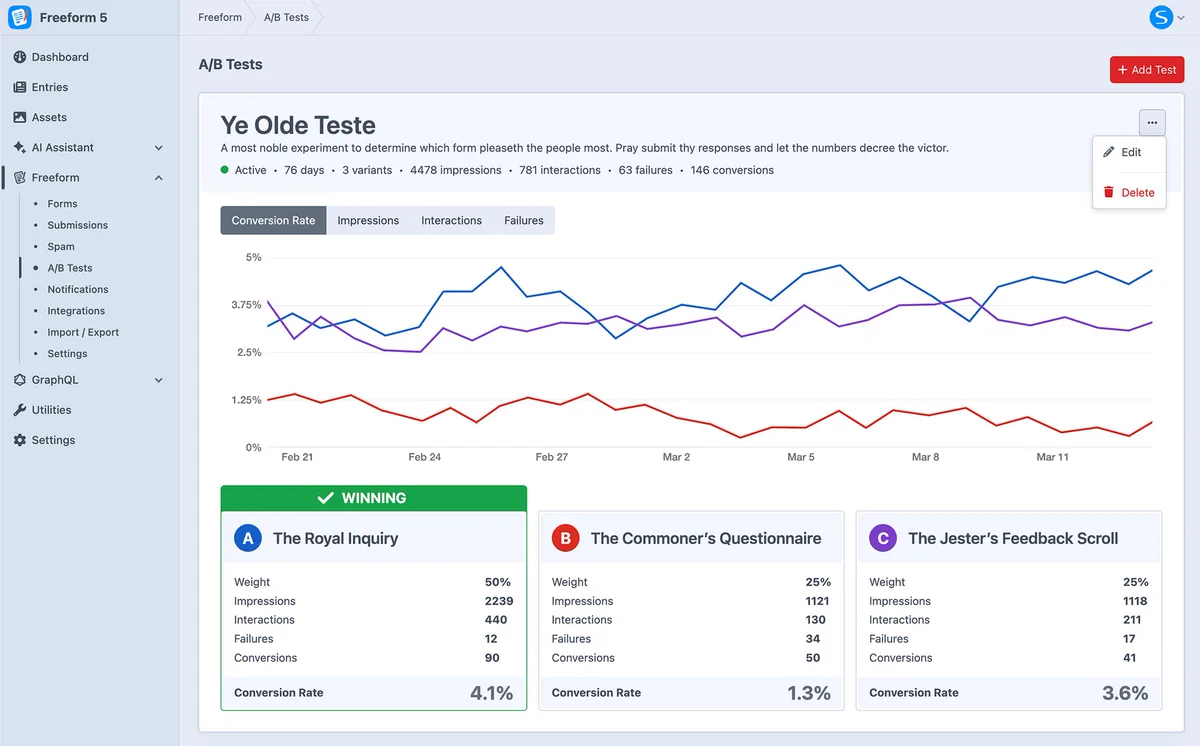Open Integrations in the sidebar
1200x746 pixels.
(x=76, y=311)
